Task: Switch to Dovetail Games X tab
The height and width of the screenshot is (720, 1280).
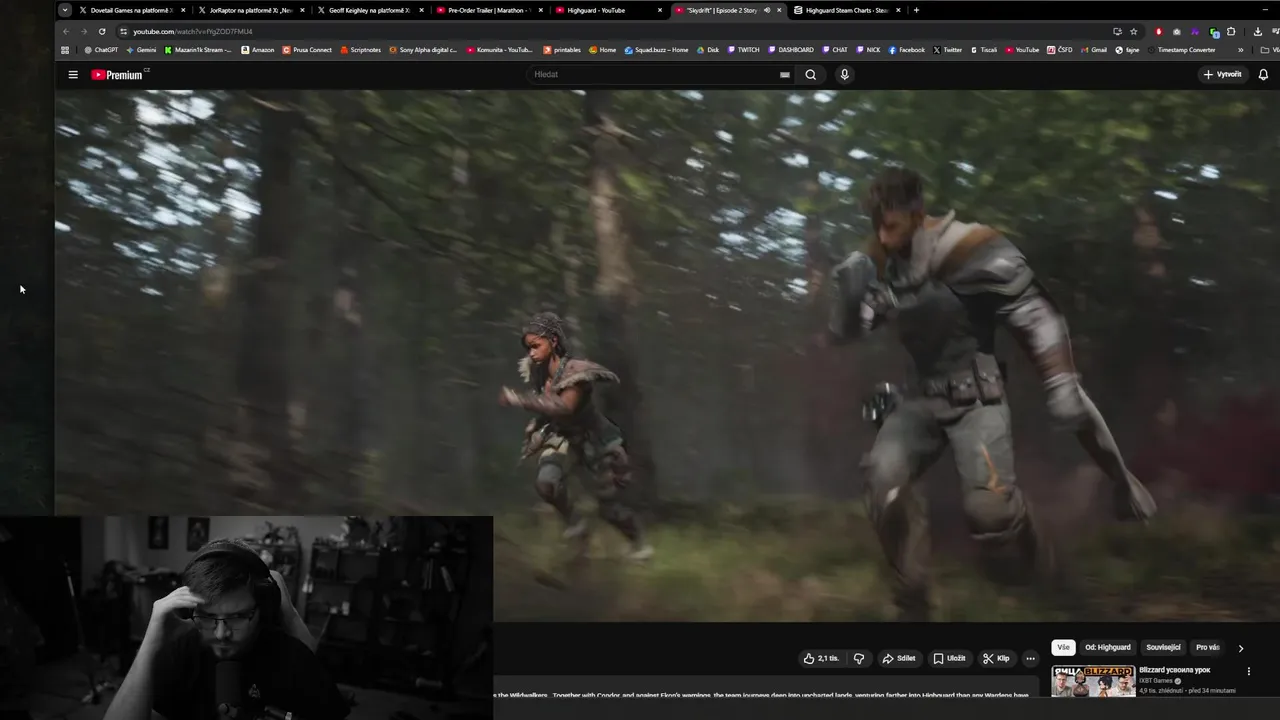Action: 132,10
